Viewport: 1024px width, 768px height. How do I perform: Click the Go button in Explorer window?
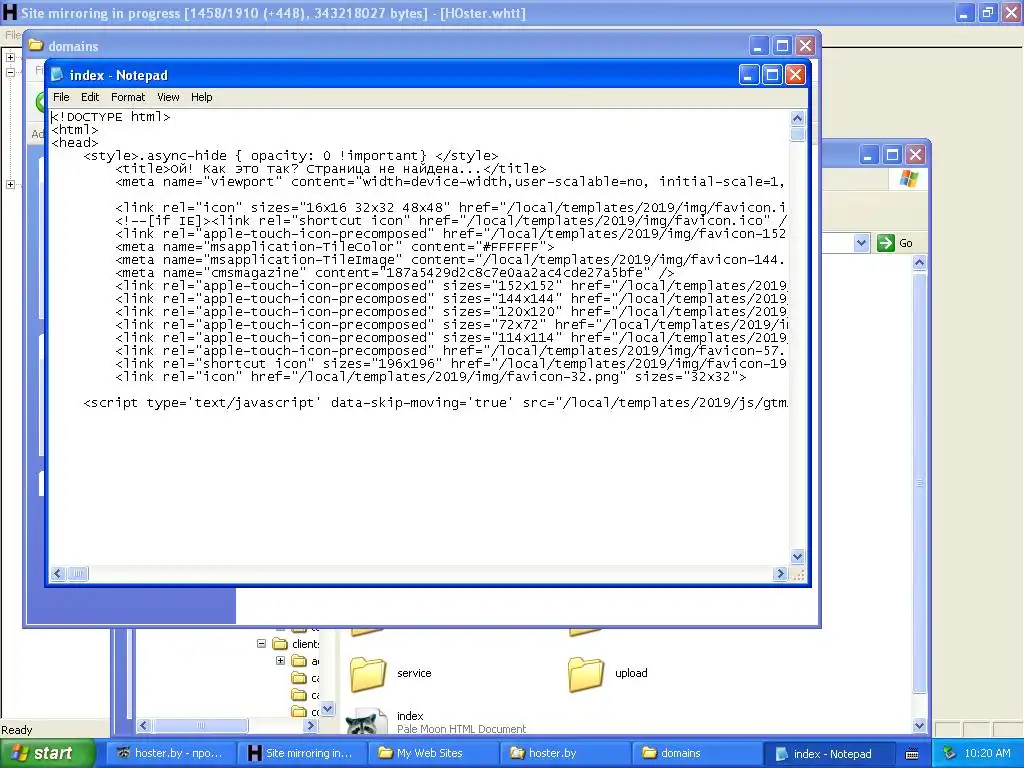click(x=895, y=243)
